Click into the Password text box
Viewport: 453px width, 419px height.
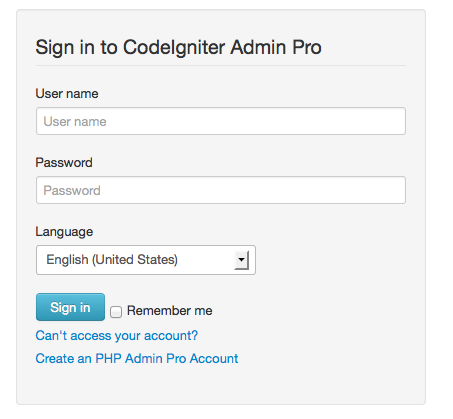pyautogui.click(x=221, y=190)
